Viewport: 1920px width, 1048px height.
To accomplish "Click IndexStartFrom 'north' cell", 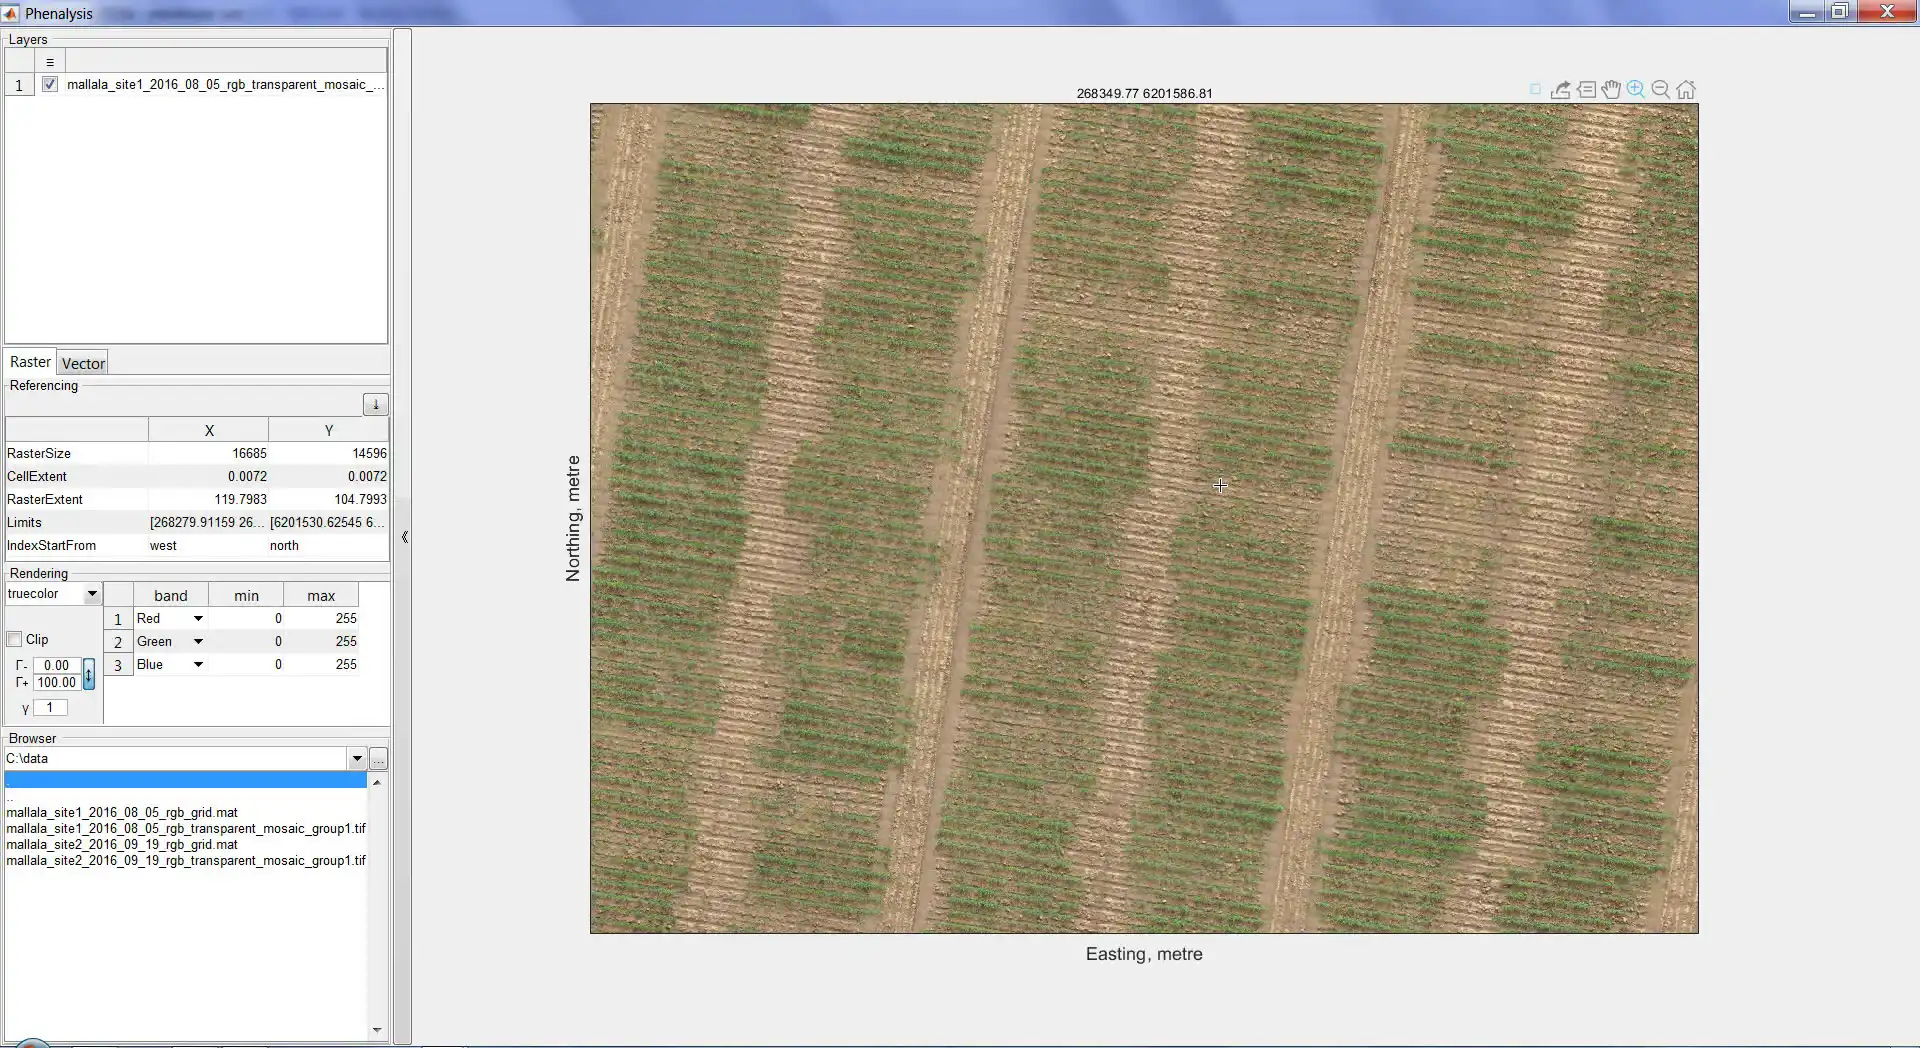I will pyautogui.click(x=329, y=546).
